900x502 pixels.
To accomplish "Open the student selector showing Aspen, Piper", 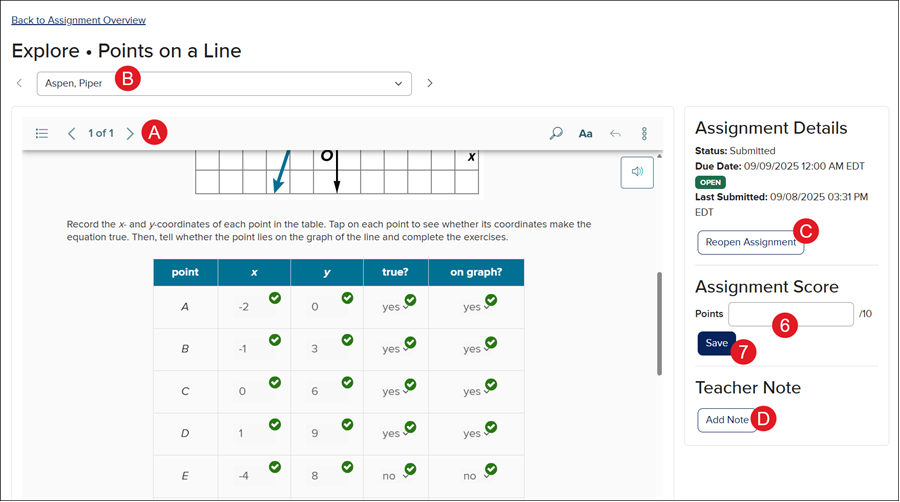I will [x=224, y=83].
